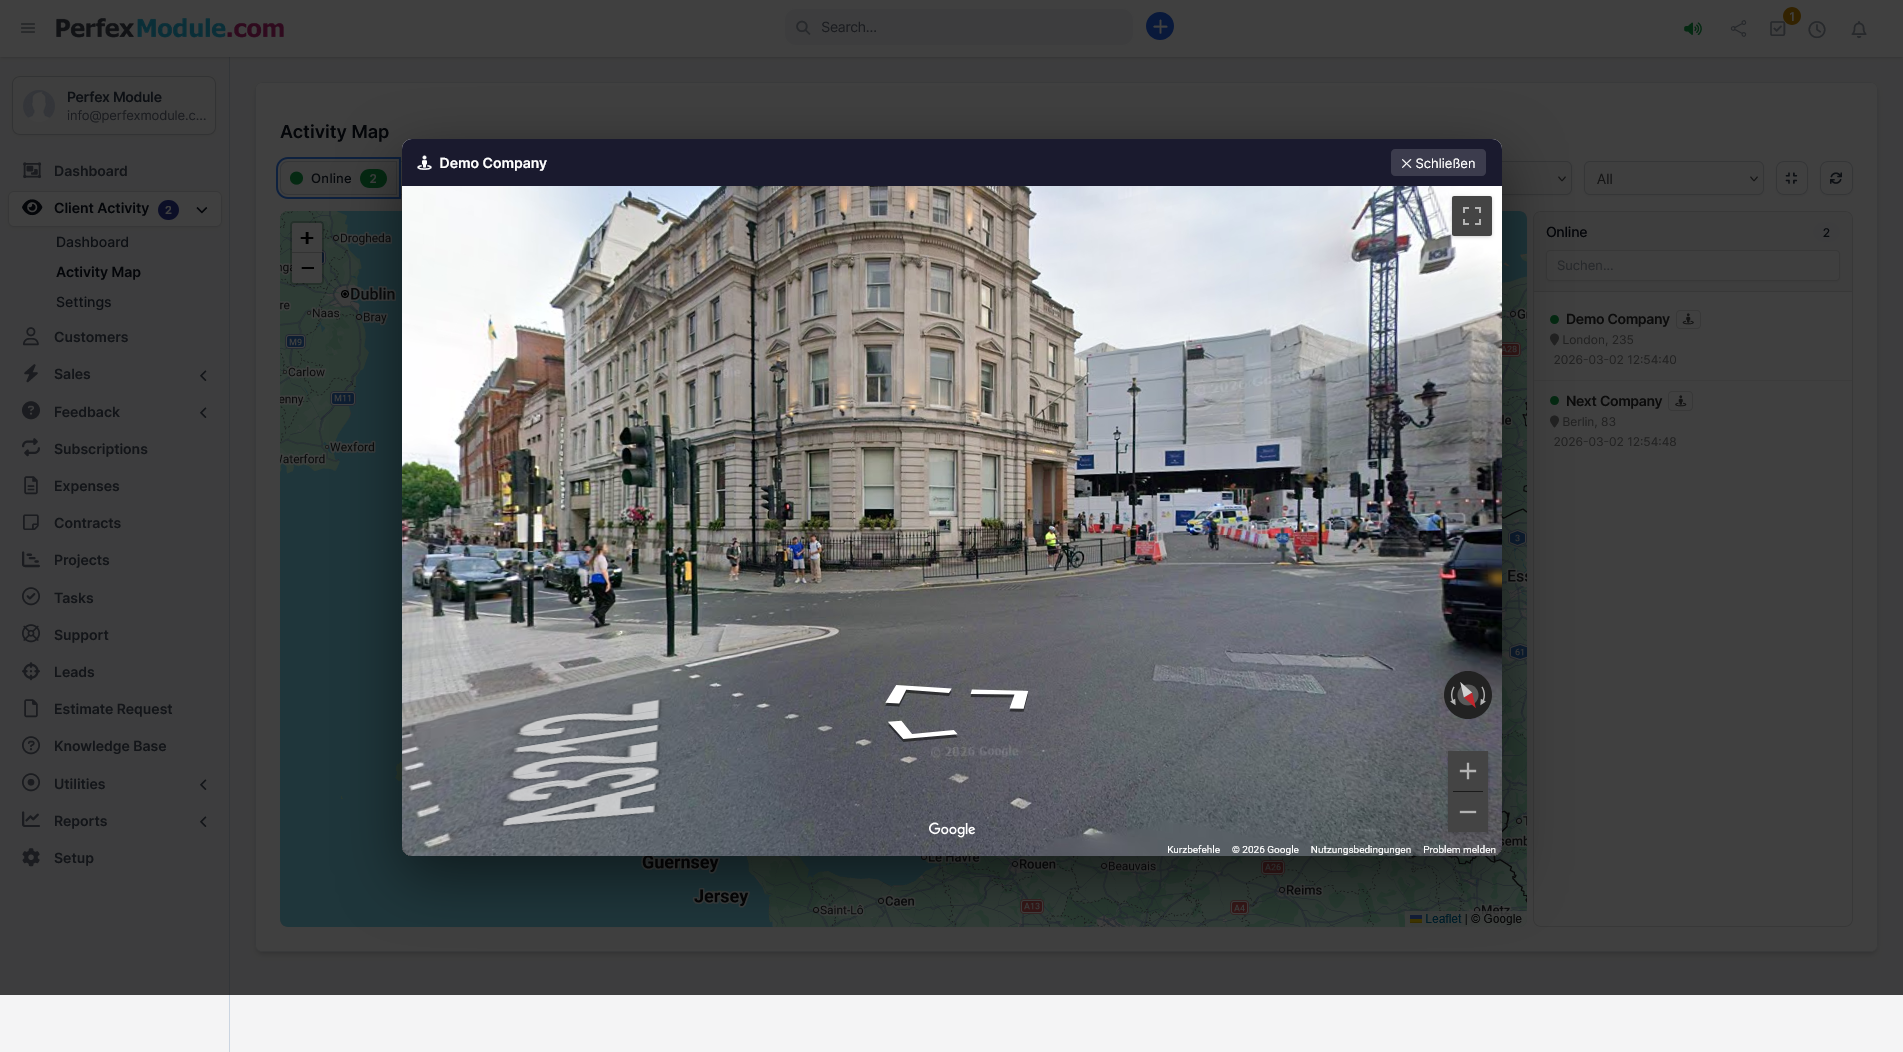This screenshot has width=1903, height=1052.
Task: Toggle the Online status filter
Action: click(337, 178)
